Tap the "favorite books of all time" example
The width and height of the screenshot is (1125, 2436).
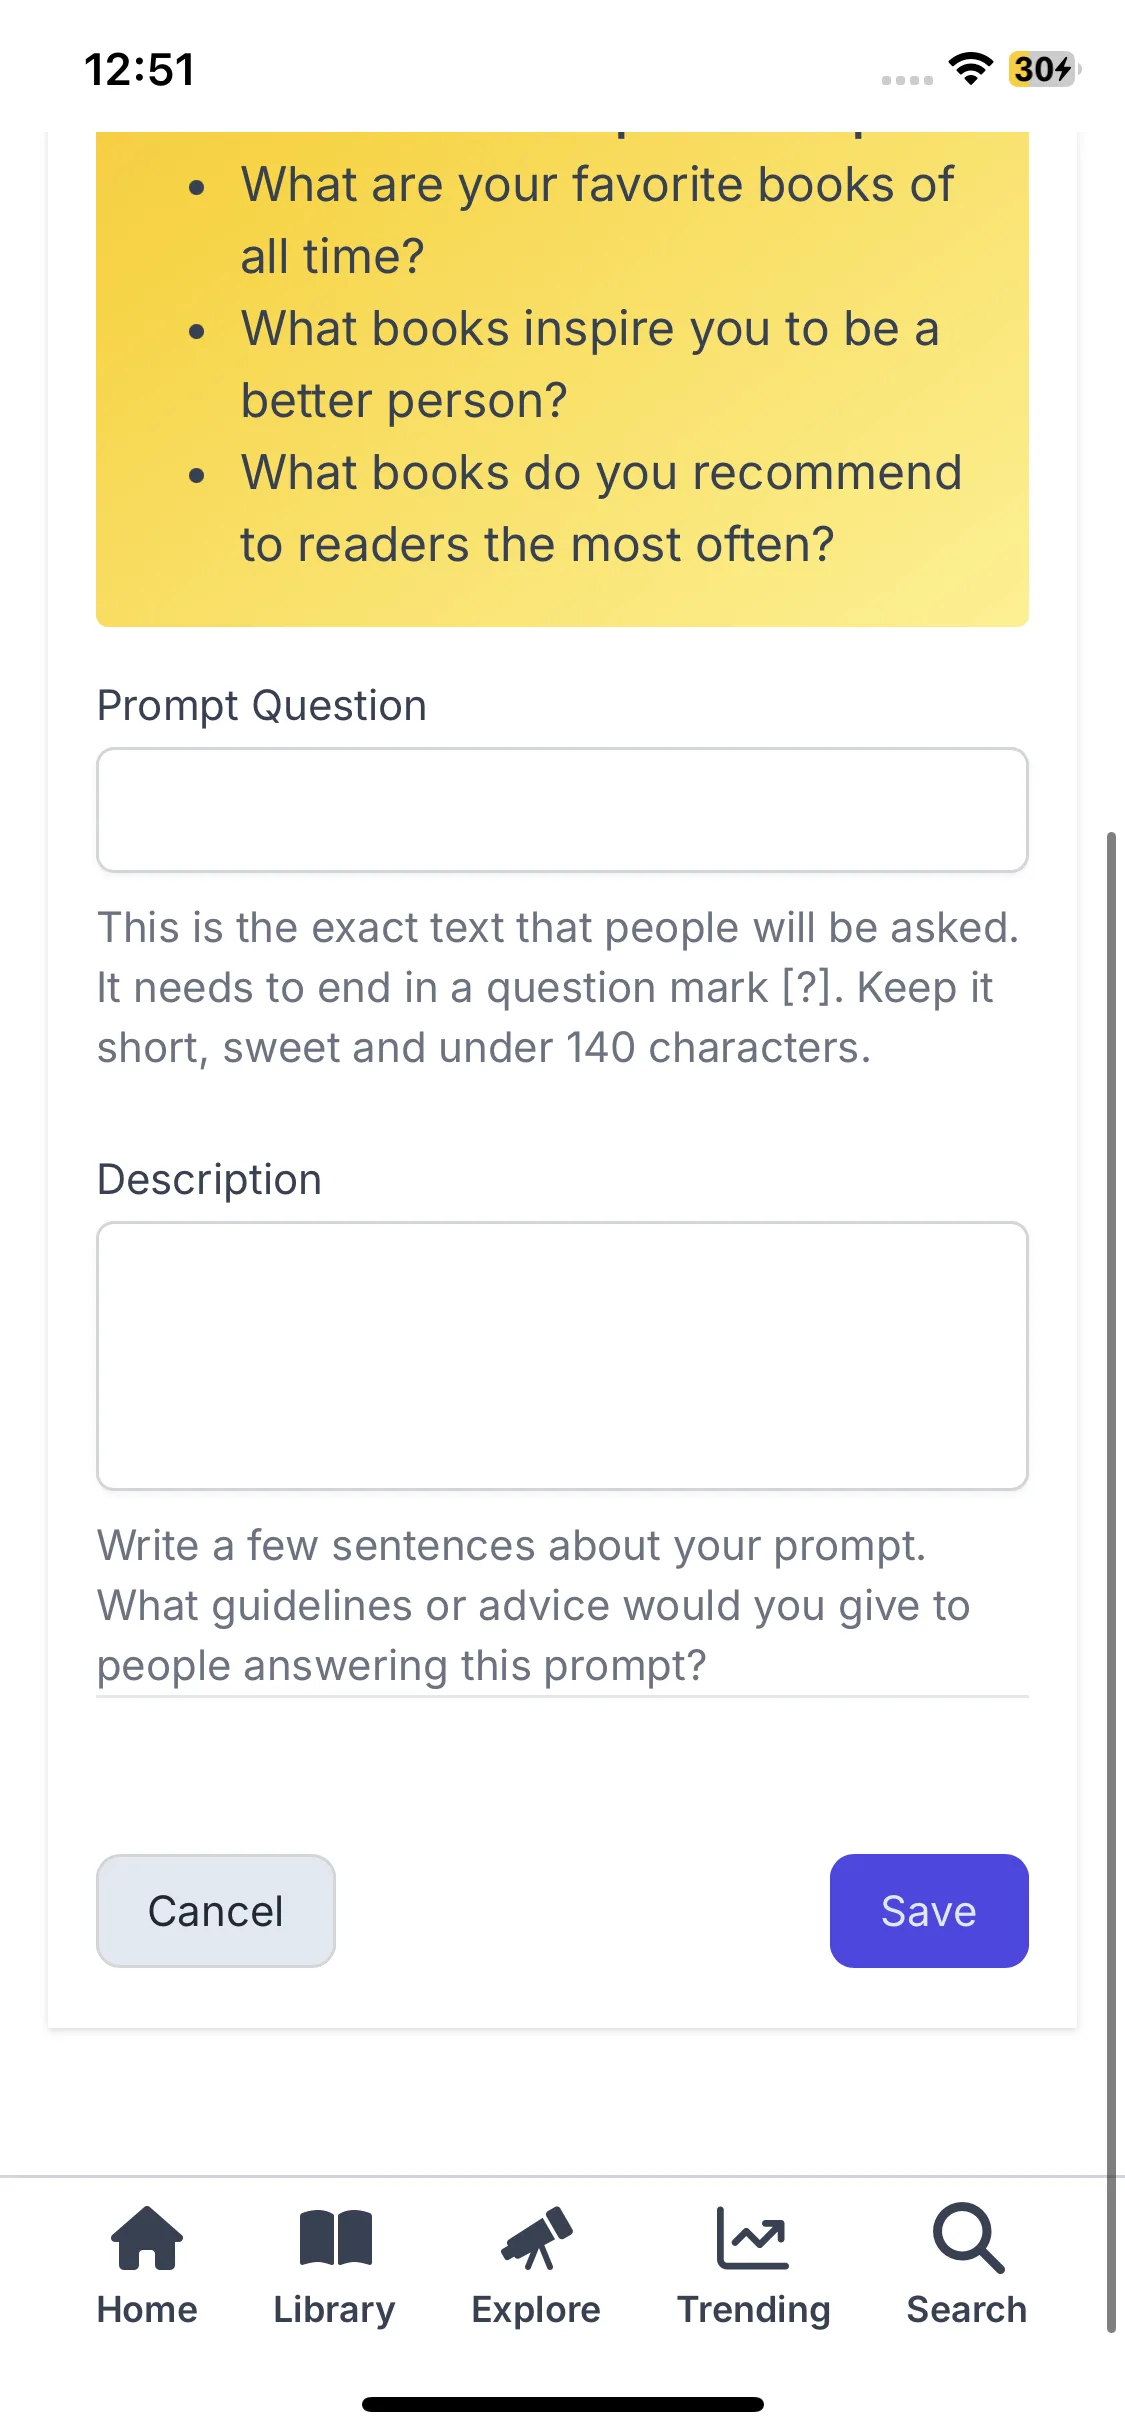tap(597, 220)
